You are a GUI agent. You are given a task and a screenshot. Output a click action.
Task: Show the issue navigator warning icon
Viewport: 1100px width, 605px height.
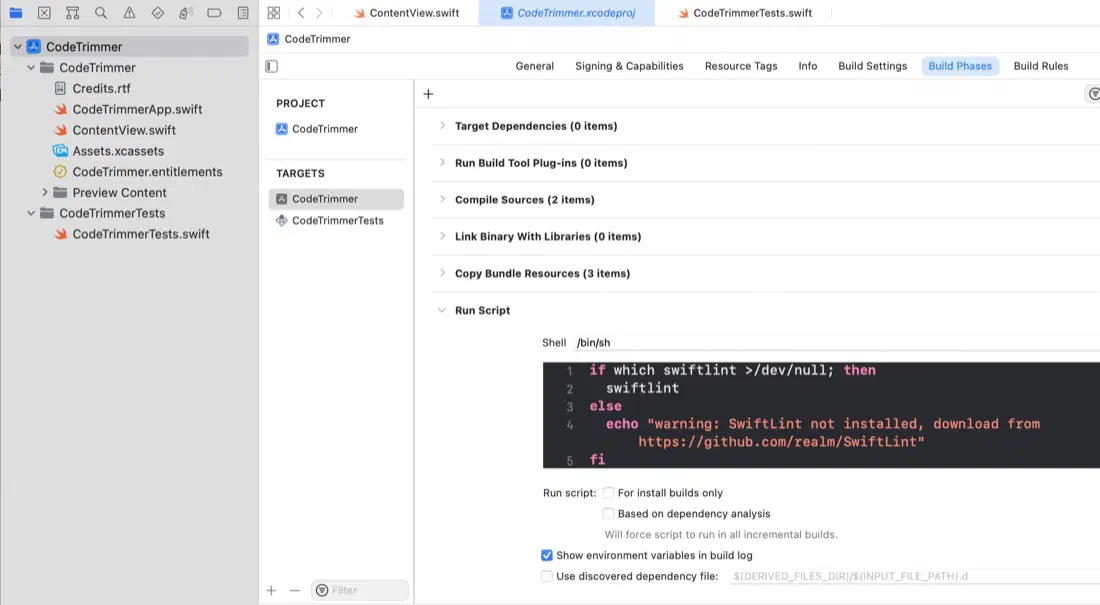(129, 13)
